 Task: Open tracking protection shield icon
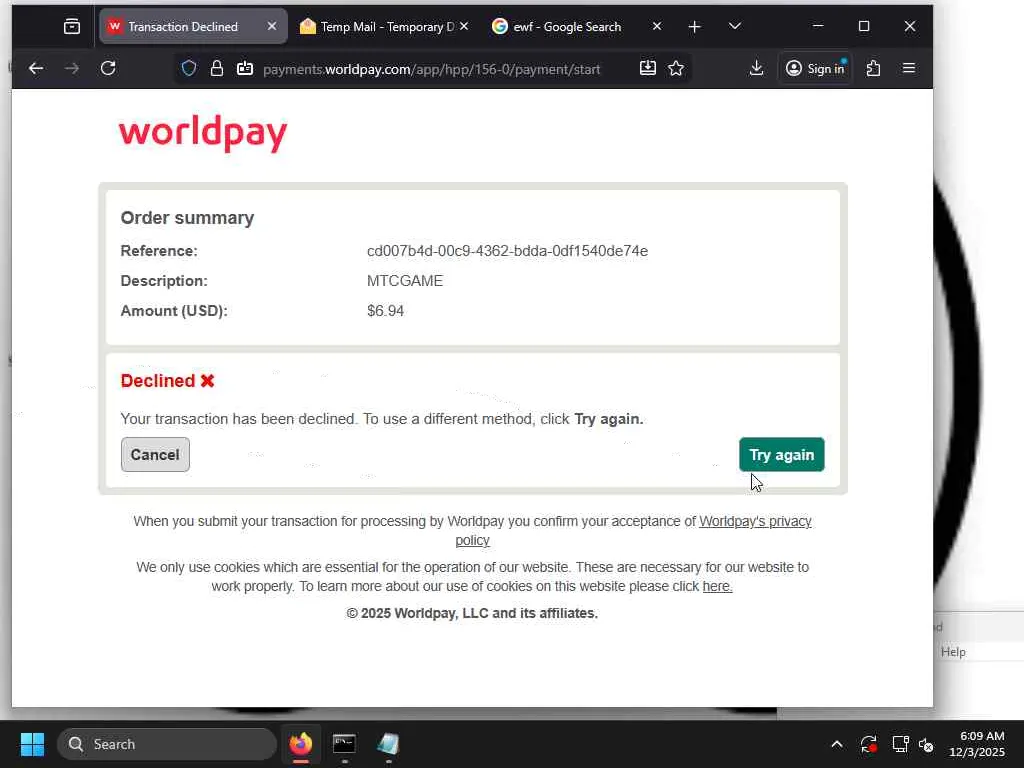pyautogui.click(x=189, y=69)
